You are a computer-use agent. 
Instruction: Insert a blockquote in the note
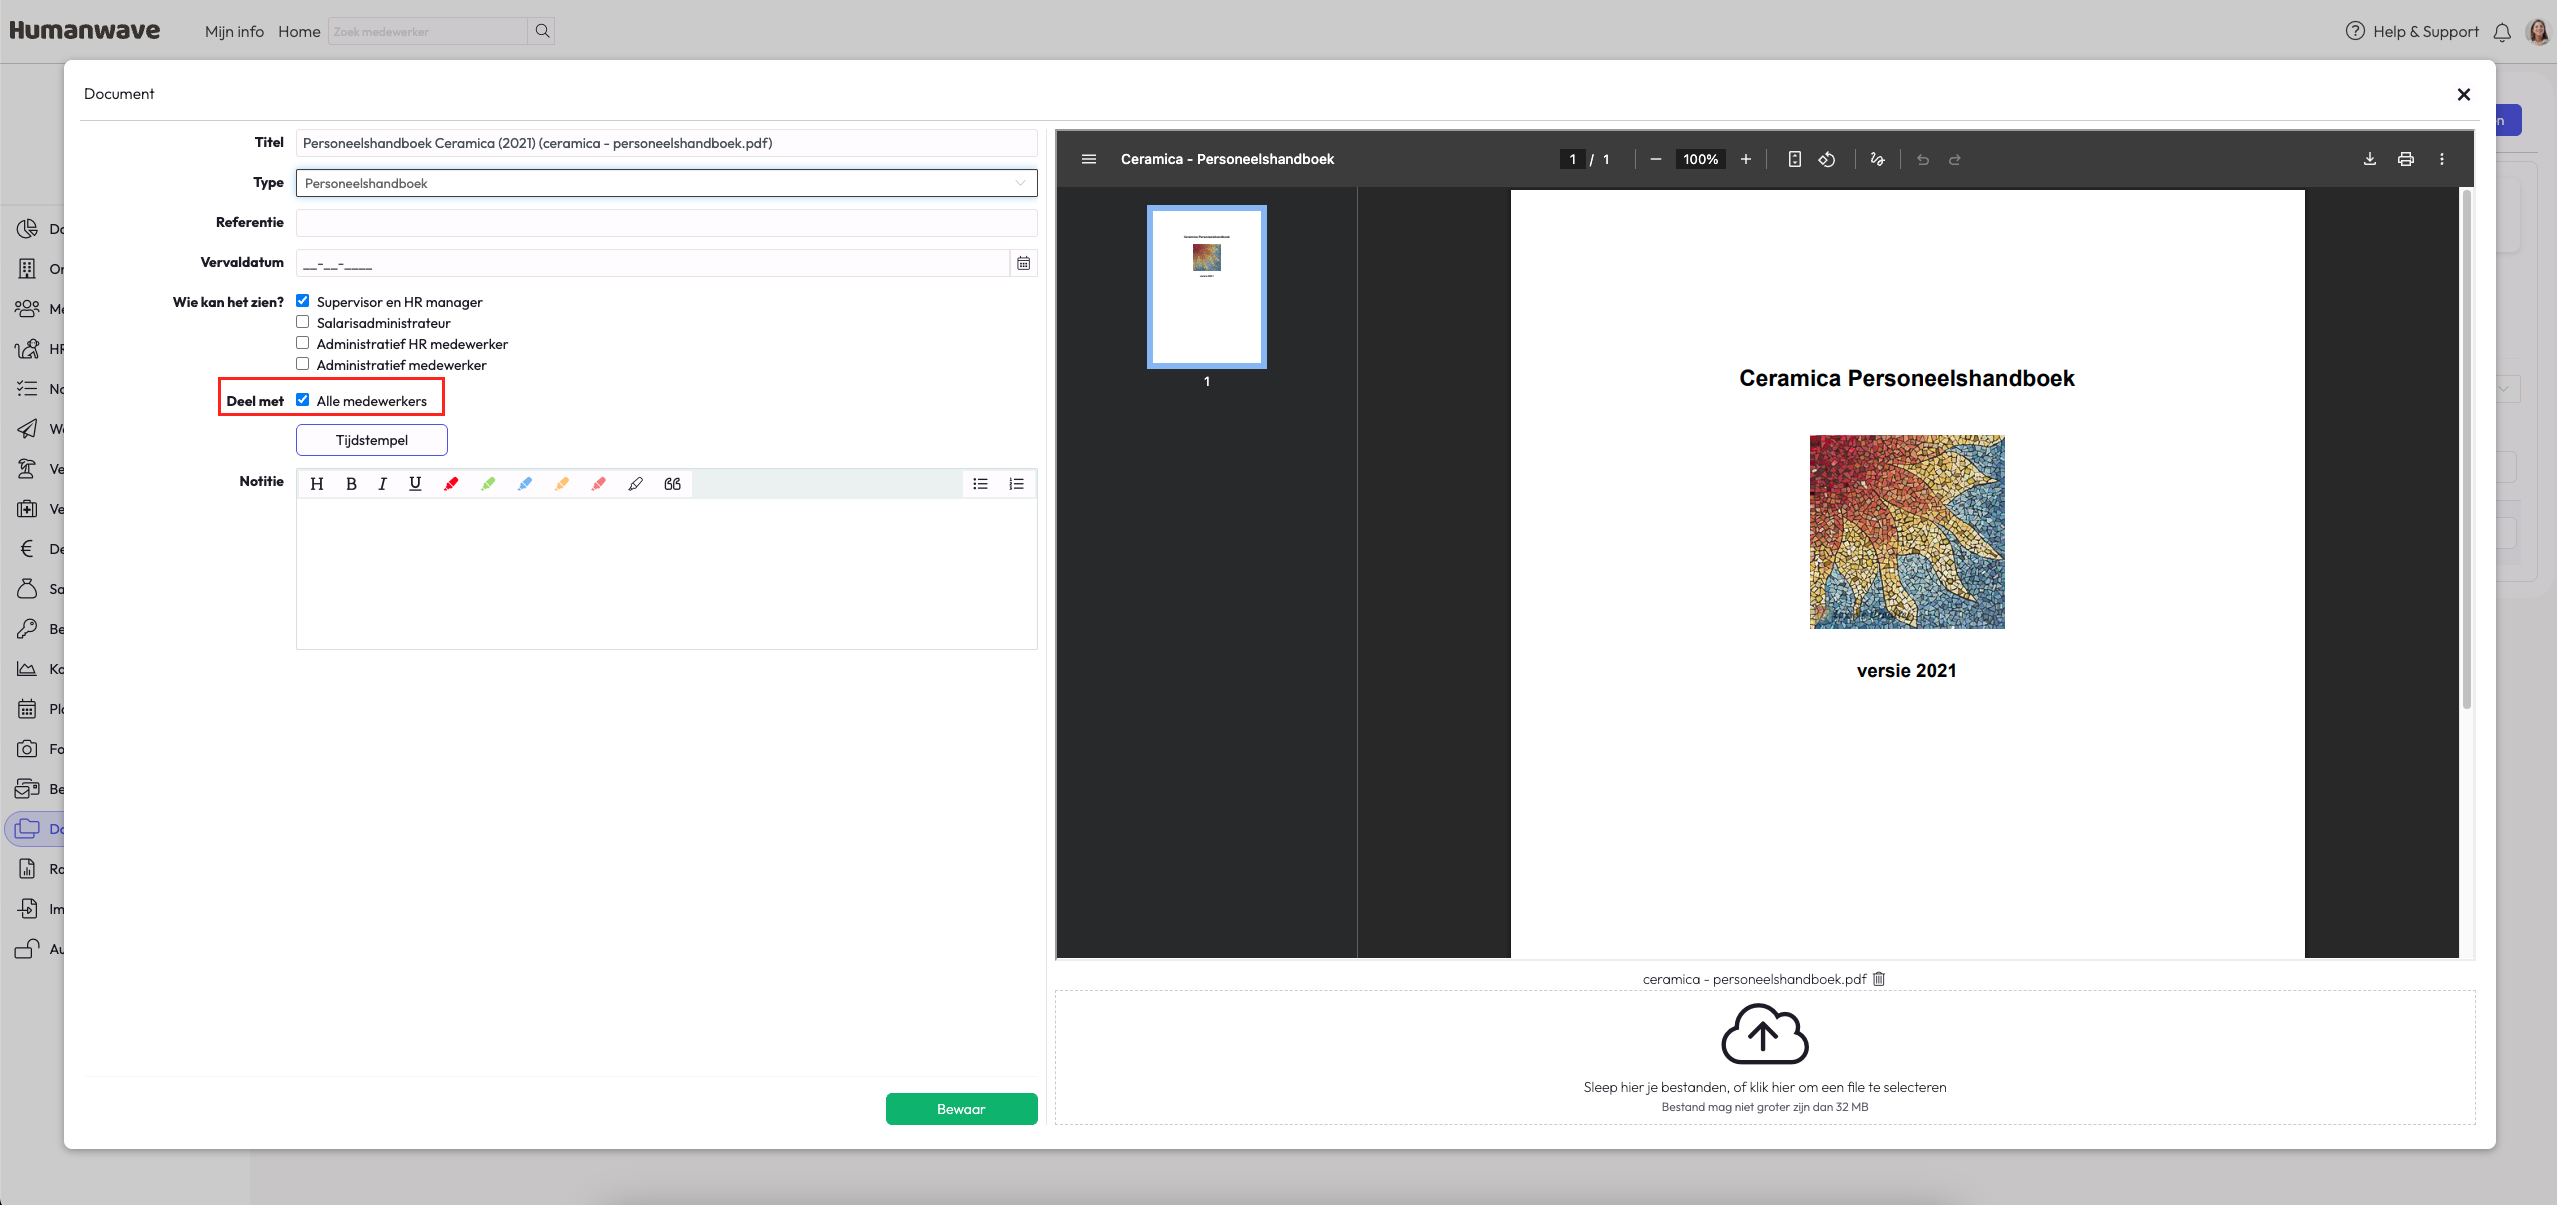673,484
